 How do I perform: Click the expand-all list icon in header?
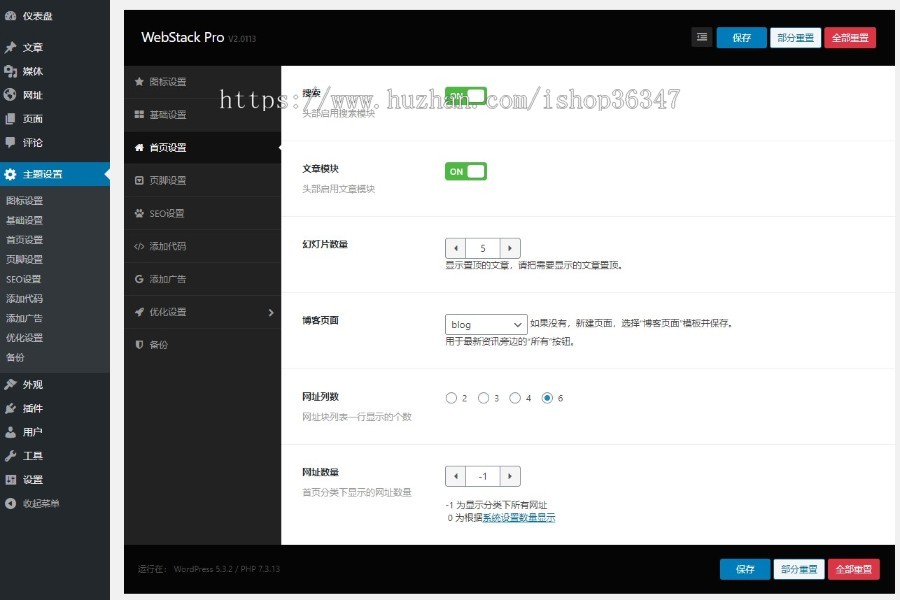701,37
